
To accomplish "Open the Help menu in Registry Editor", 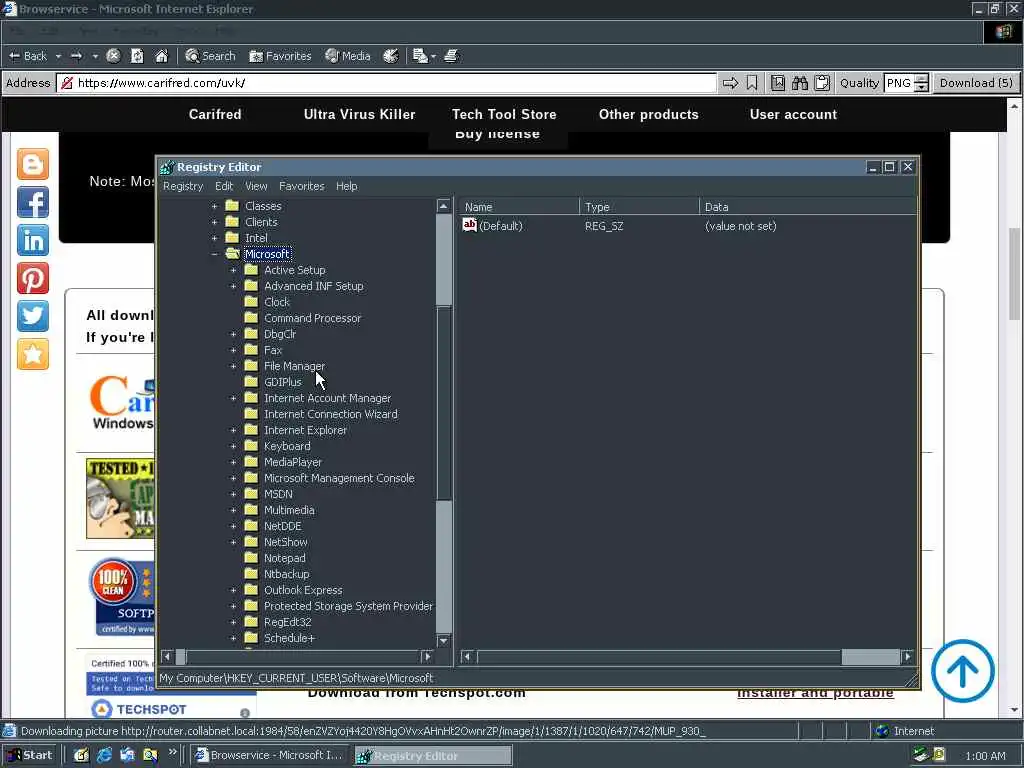I will point(347,186).
